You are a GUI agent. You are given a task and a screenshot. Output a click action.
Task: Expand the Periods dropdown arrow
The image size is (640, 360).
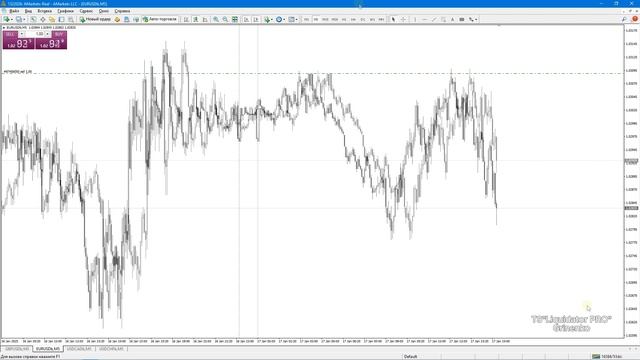click(x=284, y=19)
